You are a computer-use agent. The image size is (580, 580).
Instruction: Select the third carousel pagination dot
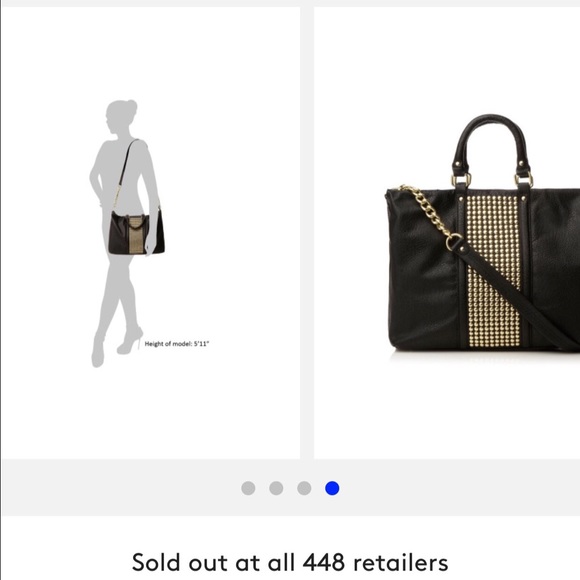pos(304,488)
